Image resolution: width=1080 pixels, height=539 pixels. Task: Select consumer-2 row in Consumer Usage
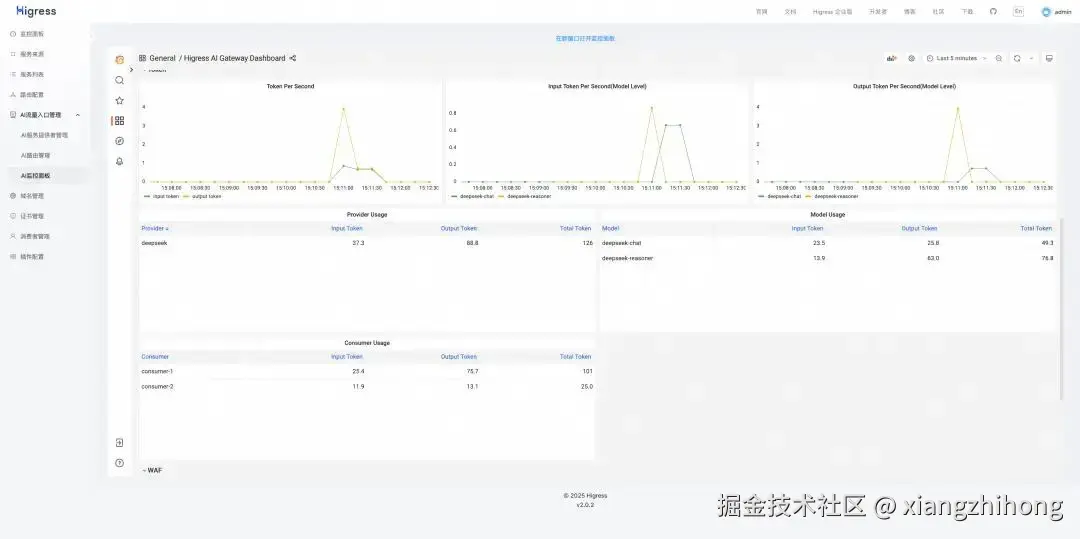coord(367,386)
